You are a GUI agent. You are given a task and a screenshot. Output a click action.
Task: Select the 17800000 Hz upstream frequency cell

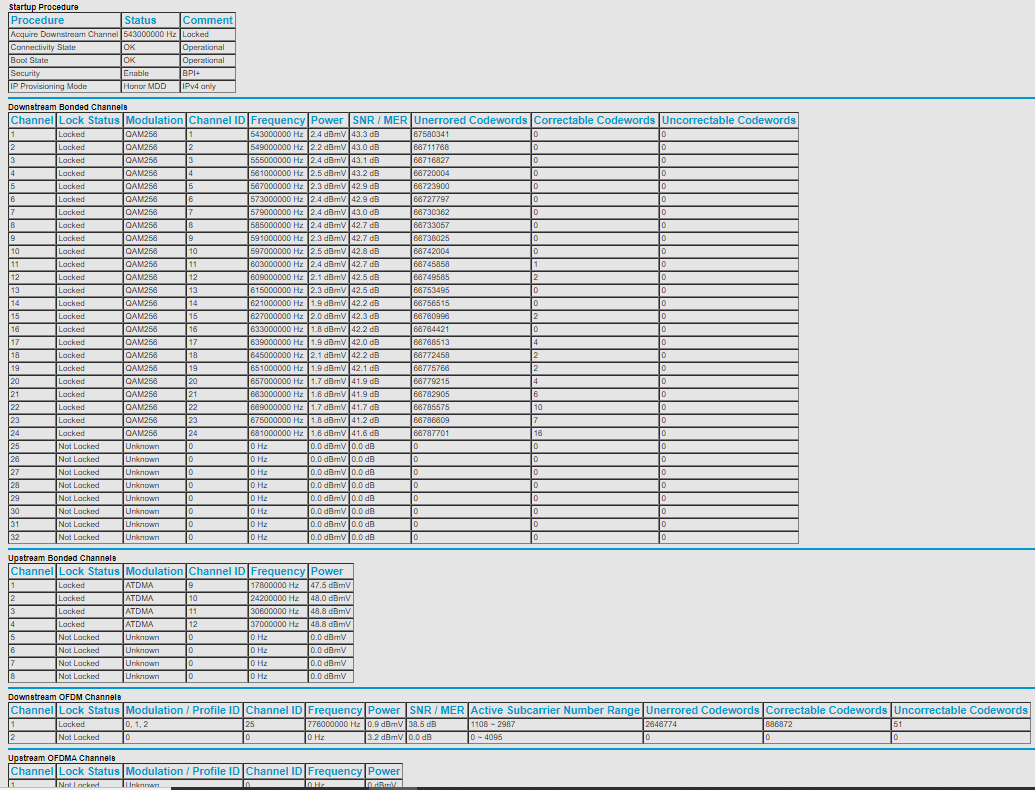(277, 585)
